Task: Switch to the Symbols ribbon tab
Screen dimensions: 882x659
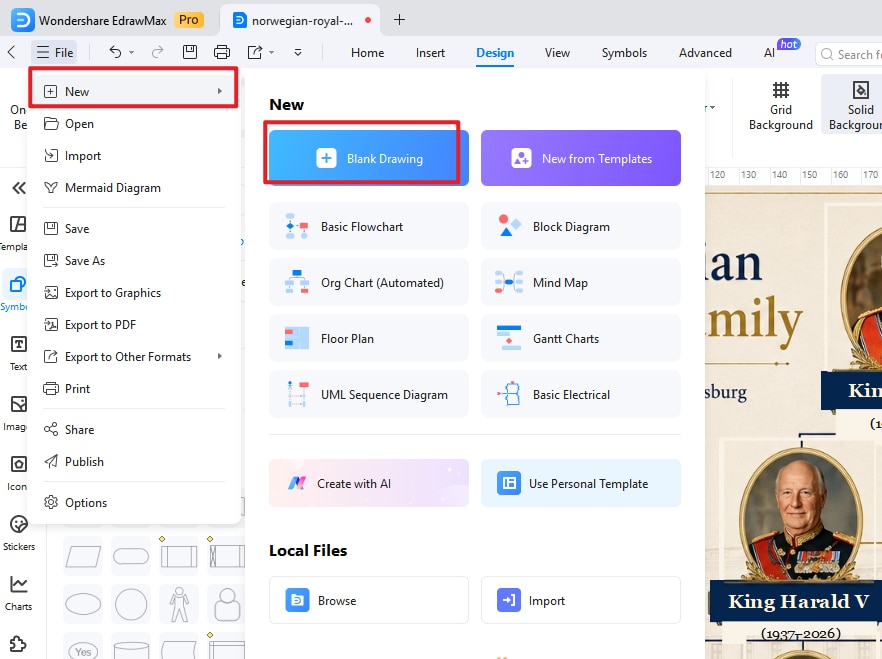Action: (x=624, y=52)
